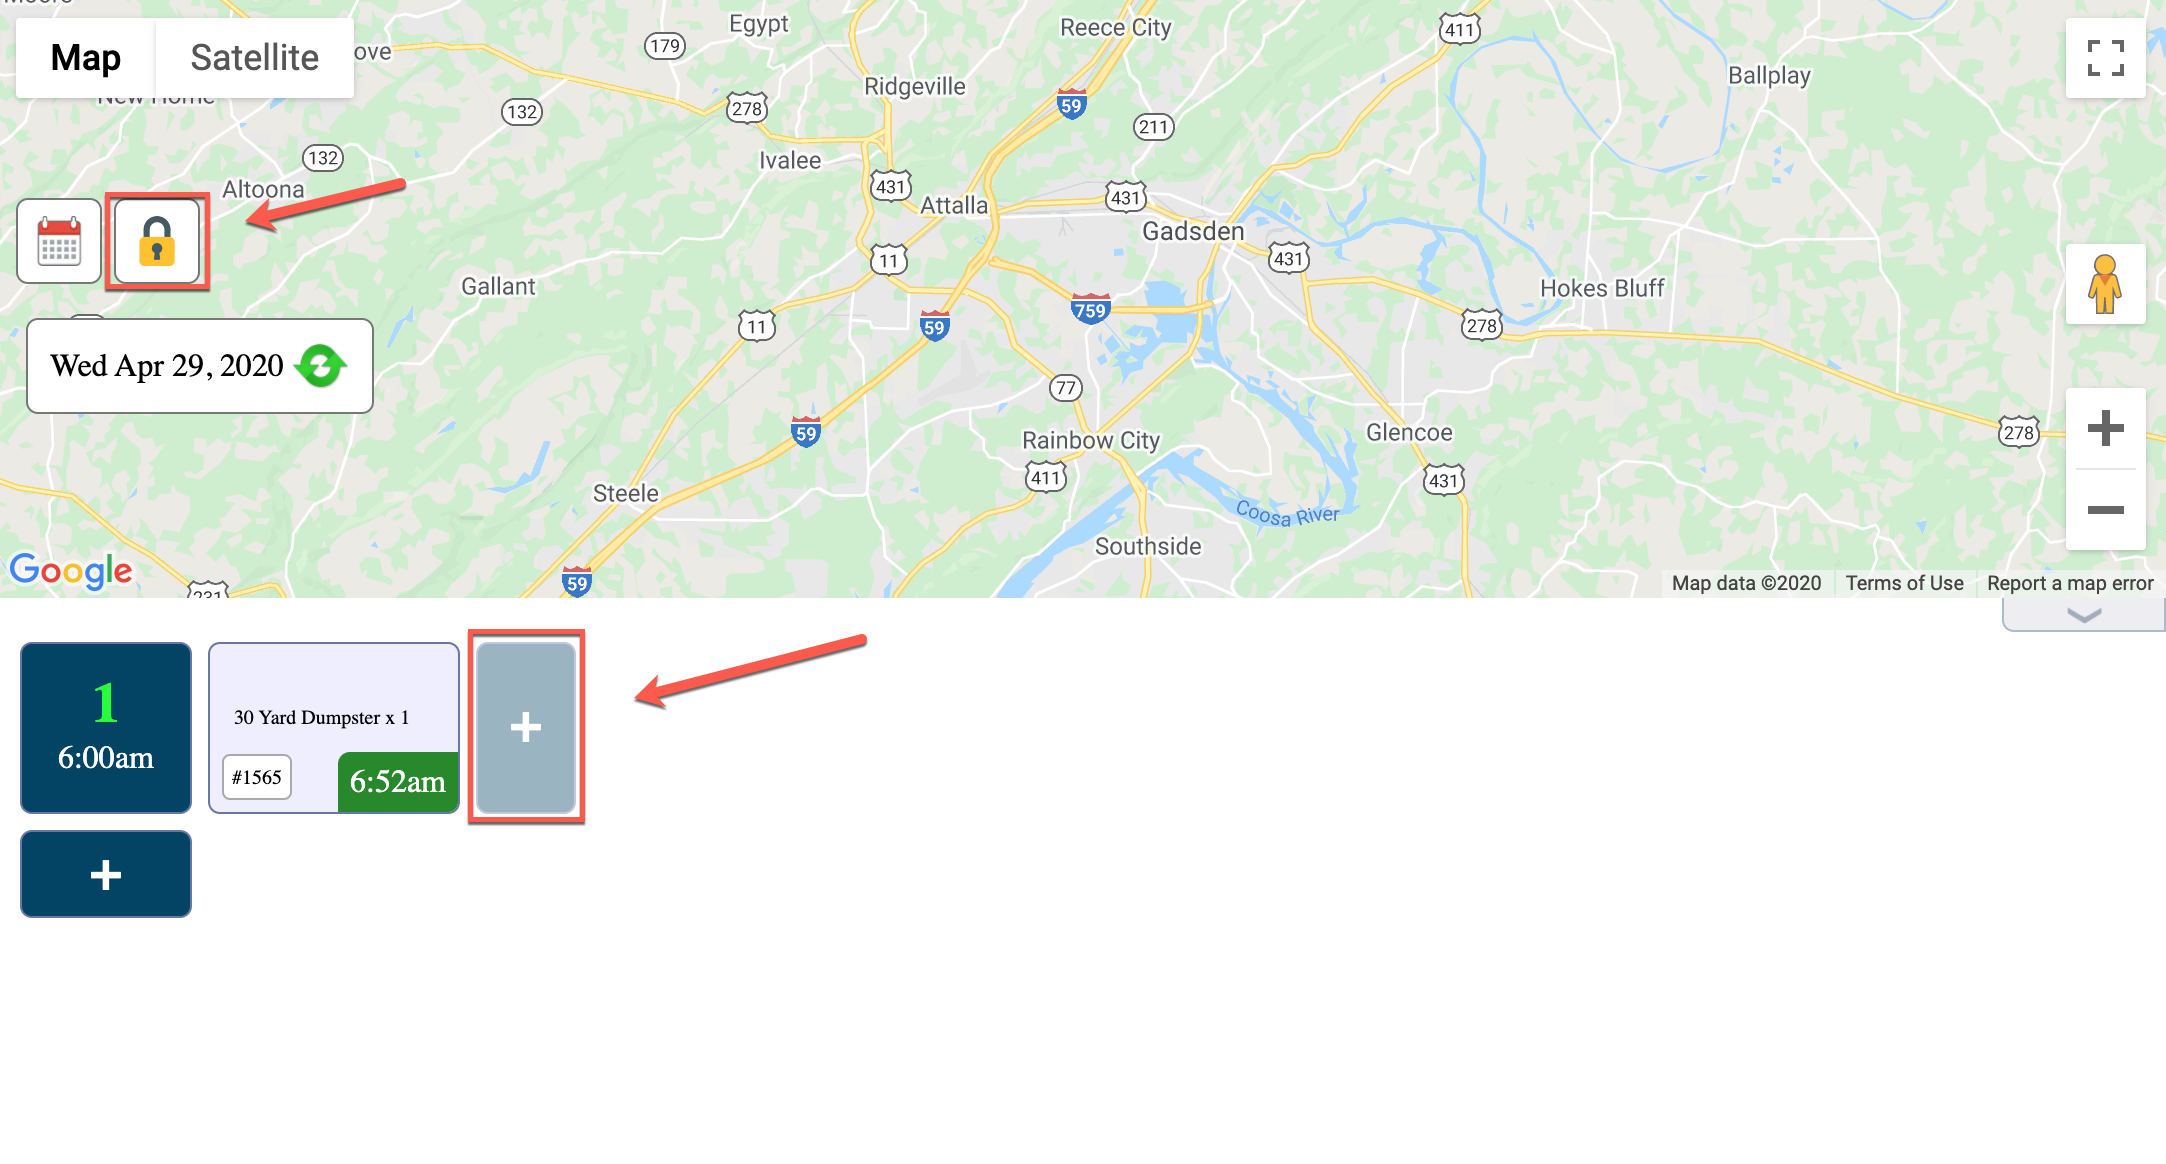
Task: Add a new route with dark blue plus
Action: [106, 874]
